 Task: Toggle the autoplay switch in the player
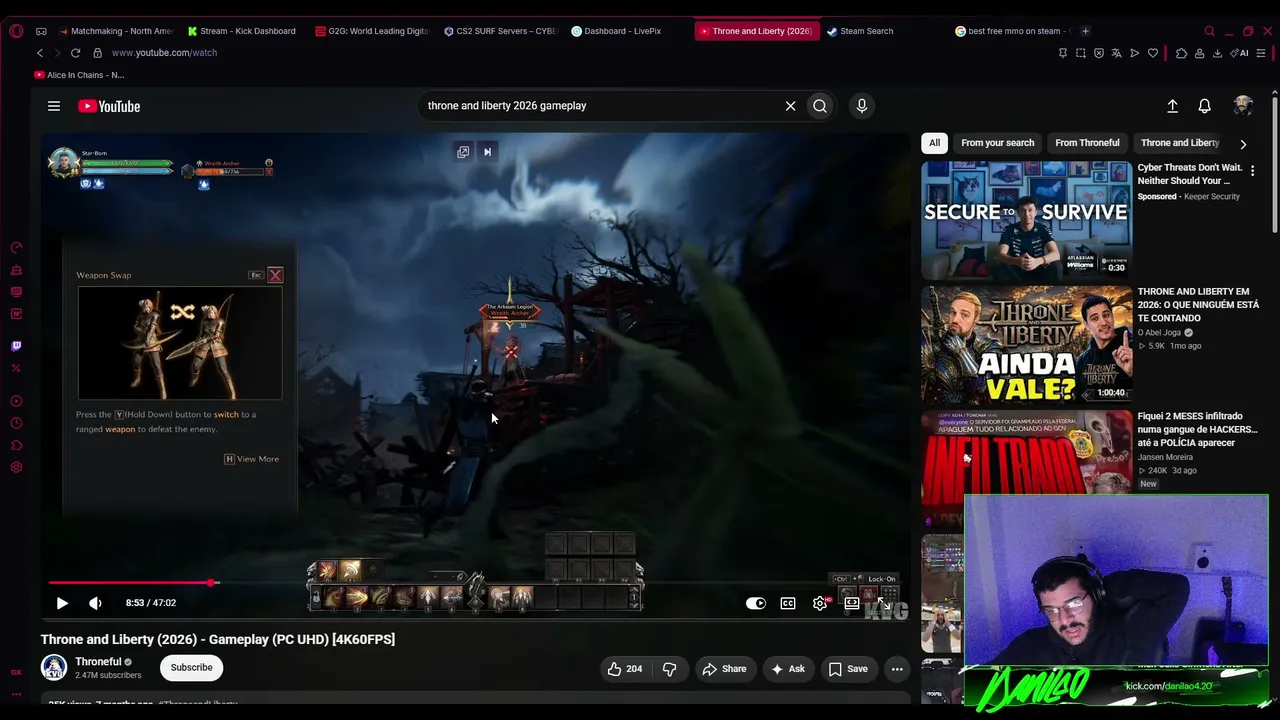tap(756, 603)
